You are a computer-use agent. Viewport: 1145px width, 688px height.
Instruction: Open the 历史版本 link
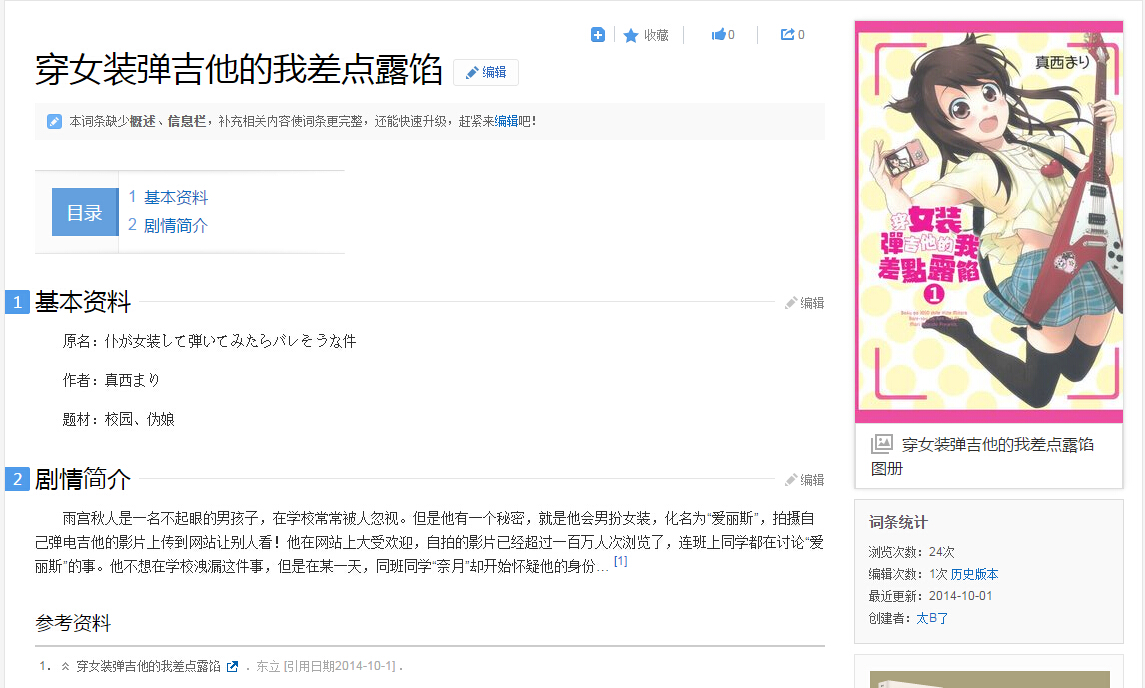[974, 574]
